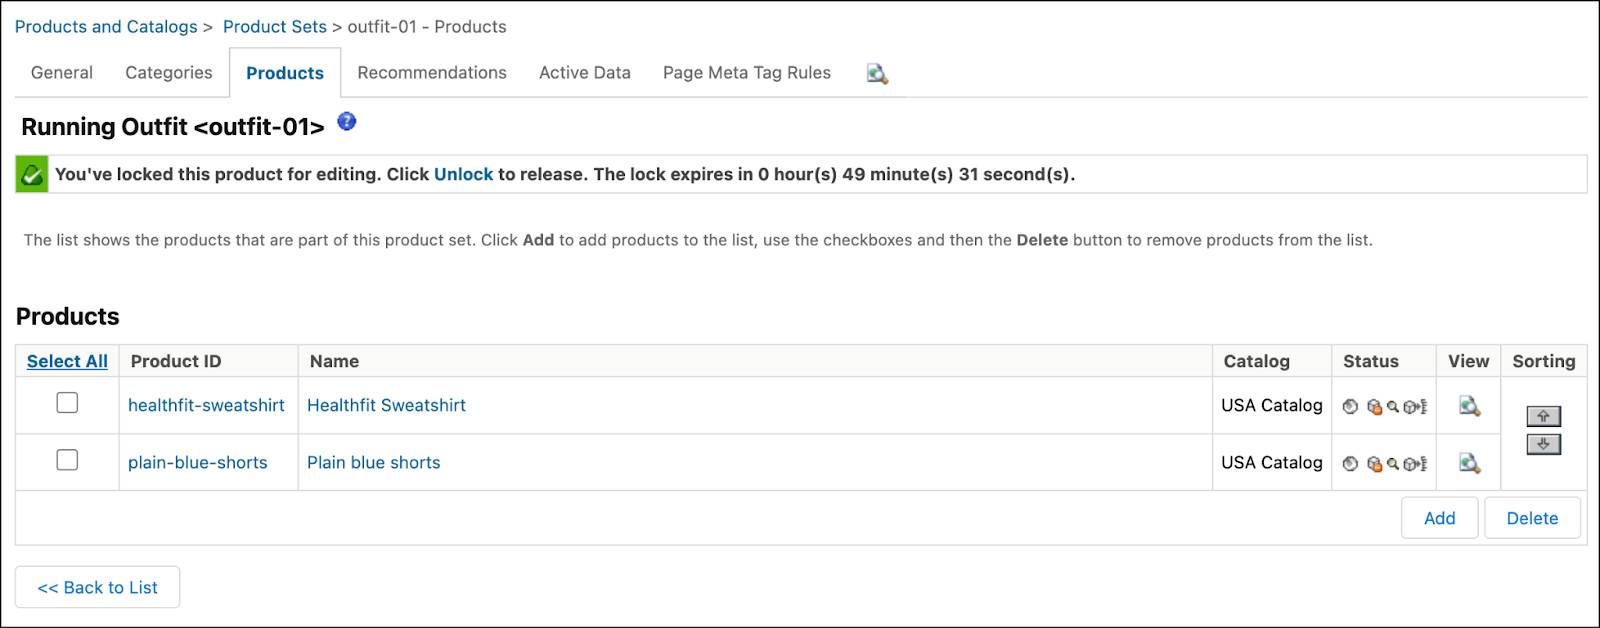
Task: Click orange cube availability icon for Healthfit Sweatshirt
Action: (x=1374, y=406)
